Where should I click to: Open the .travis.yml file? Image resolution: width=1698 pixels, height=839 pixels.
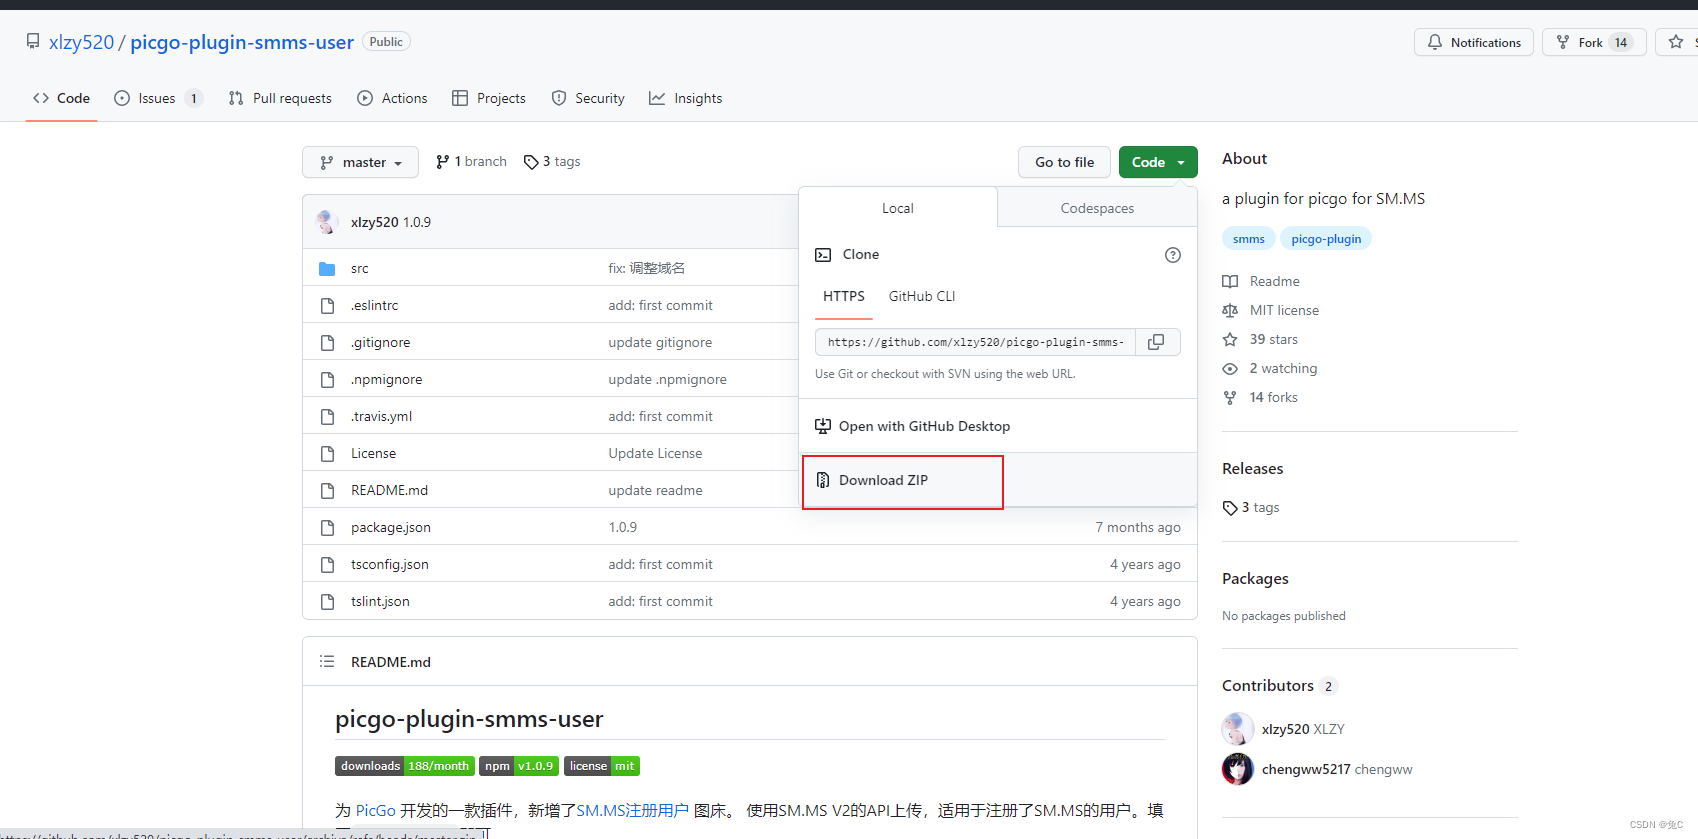pos(381,416)
